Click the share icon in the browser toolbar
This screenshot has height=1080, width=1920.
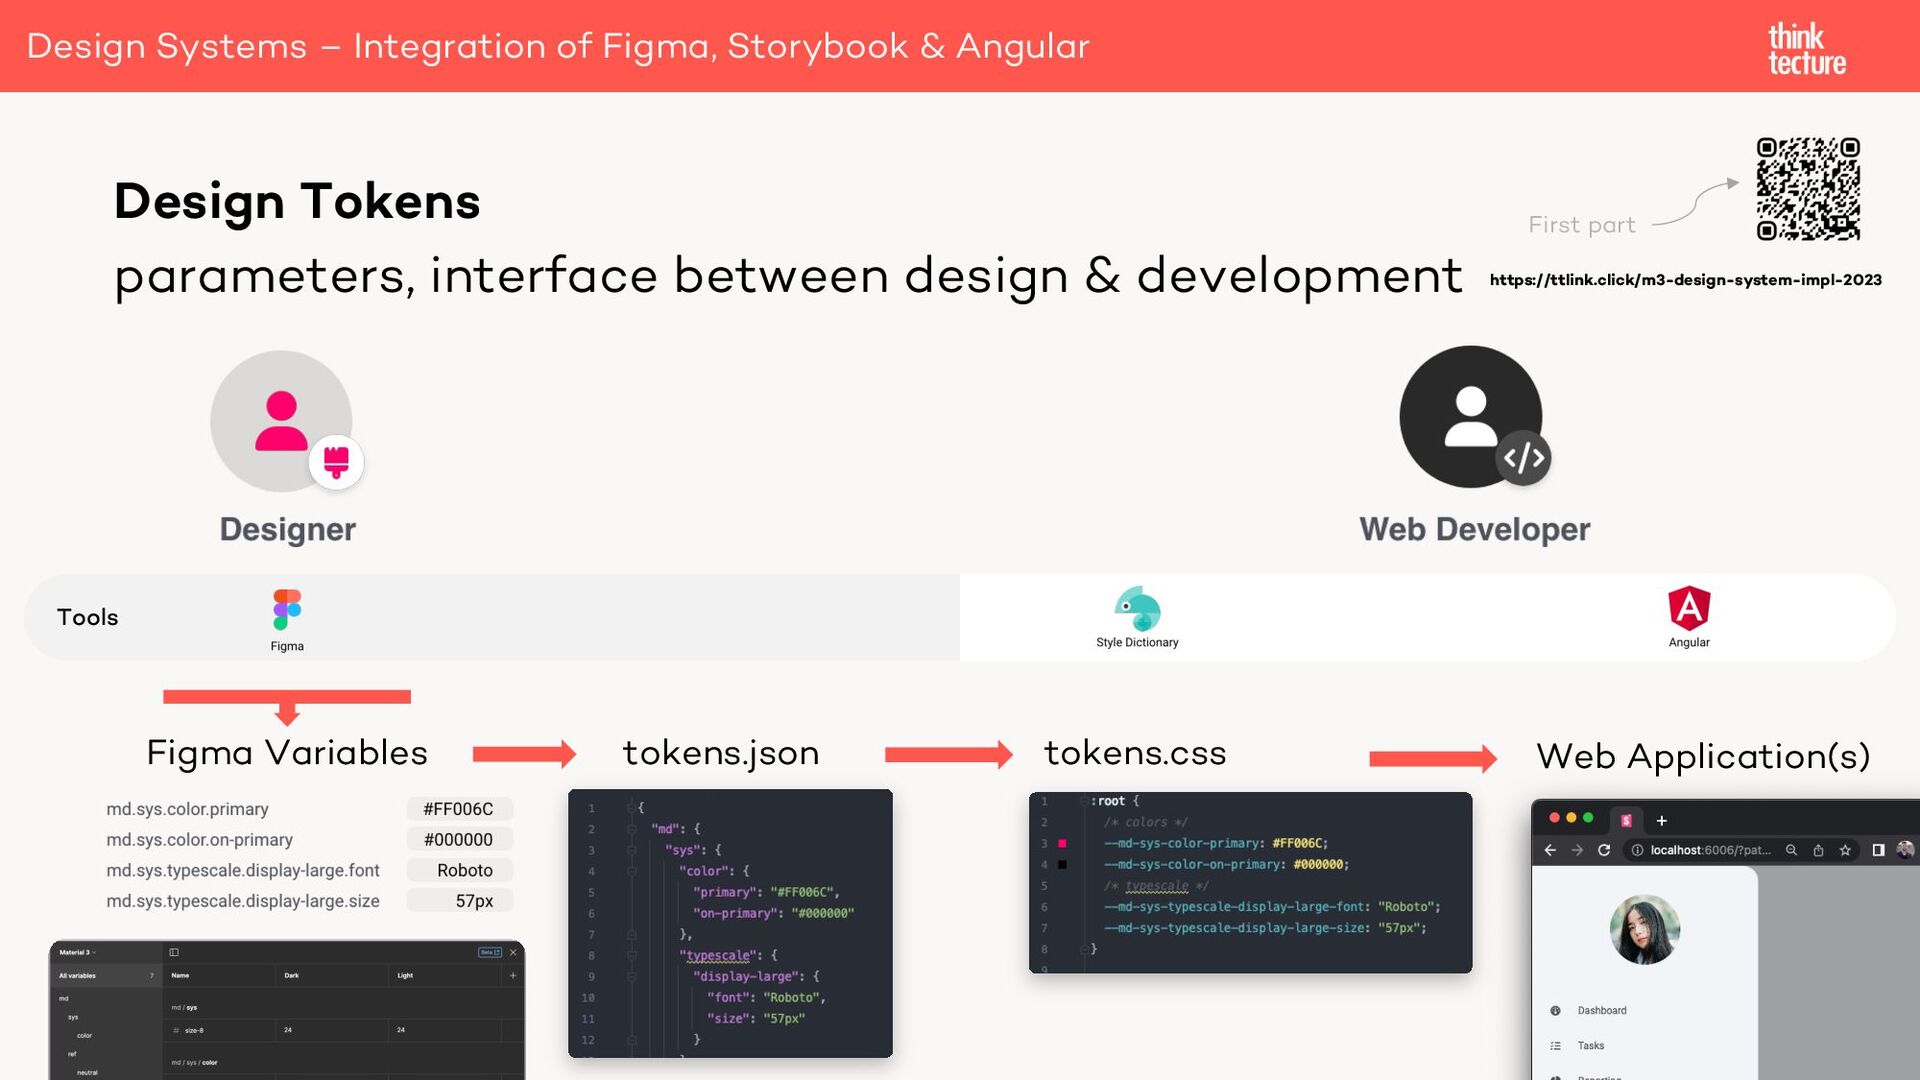[x=1819, y=850]
